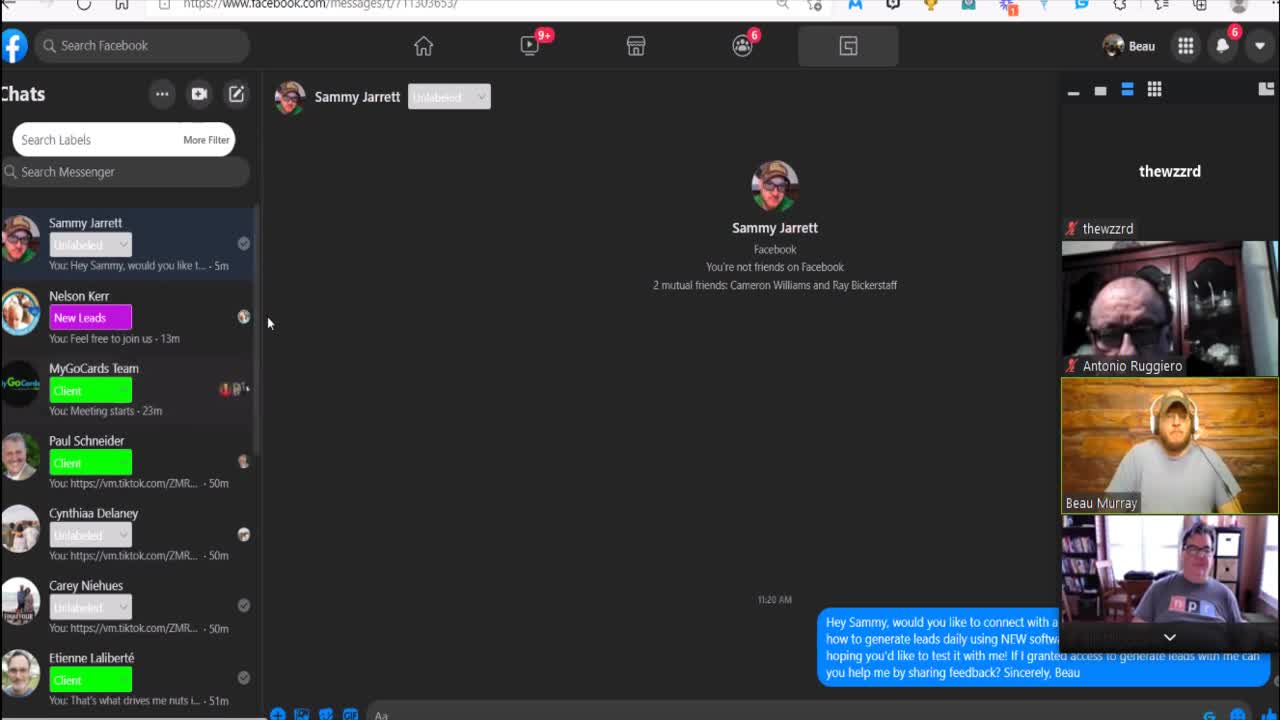The height and width of the screenshot is (720, 1280).
Task: Click Paul Schneider's Client label
Action: pos(90,463)
